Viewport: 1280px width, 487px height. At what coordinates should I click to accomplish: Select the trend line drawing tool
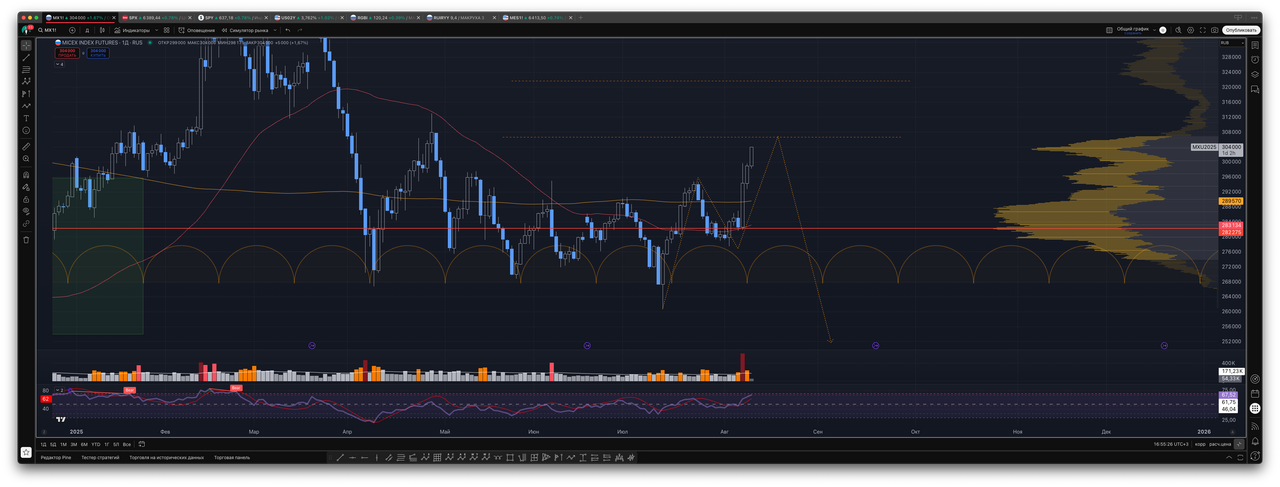26,58
